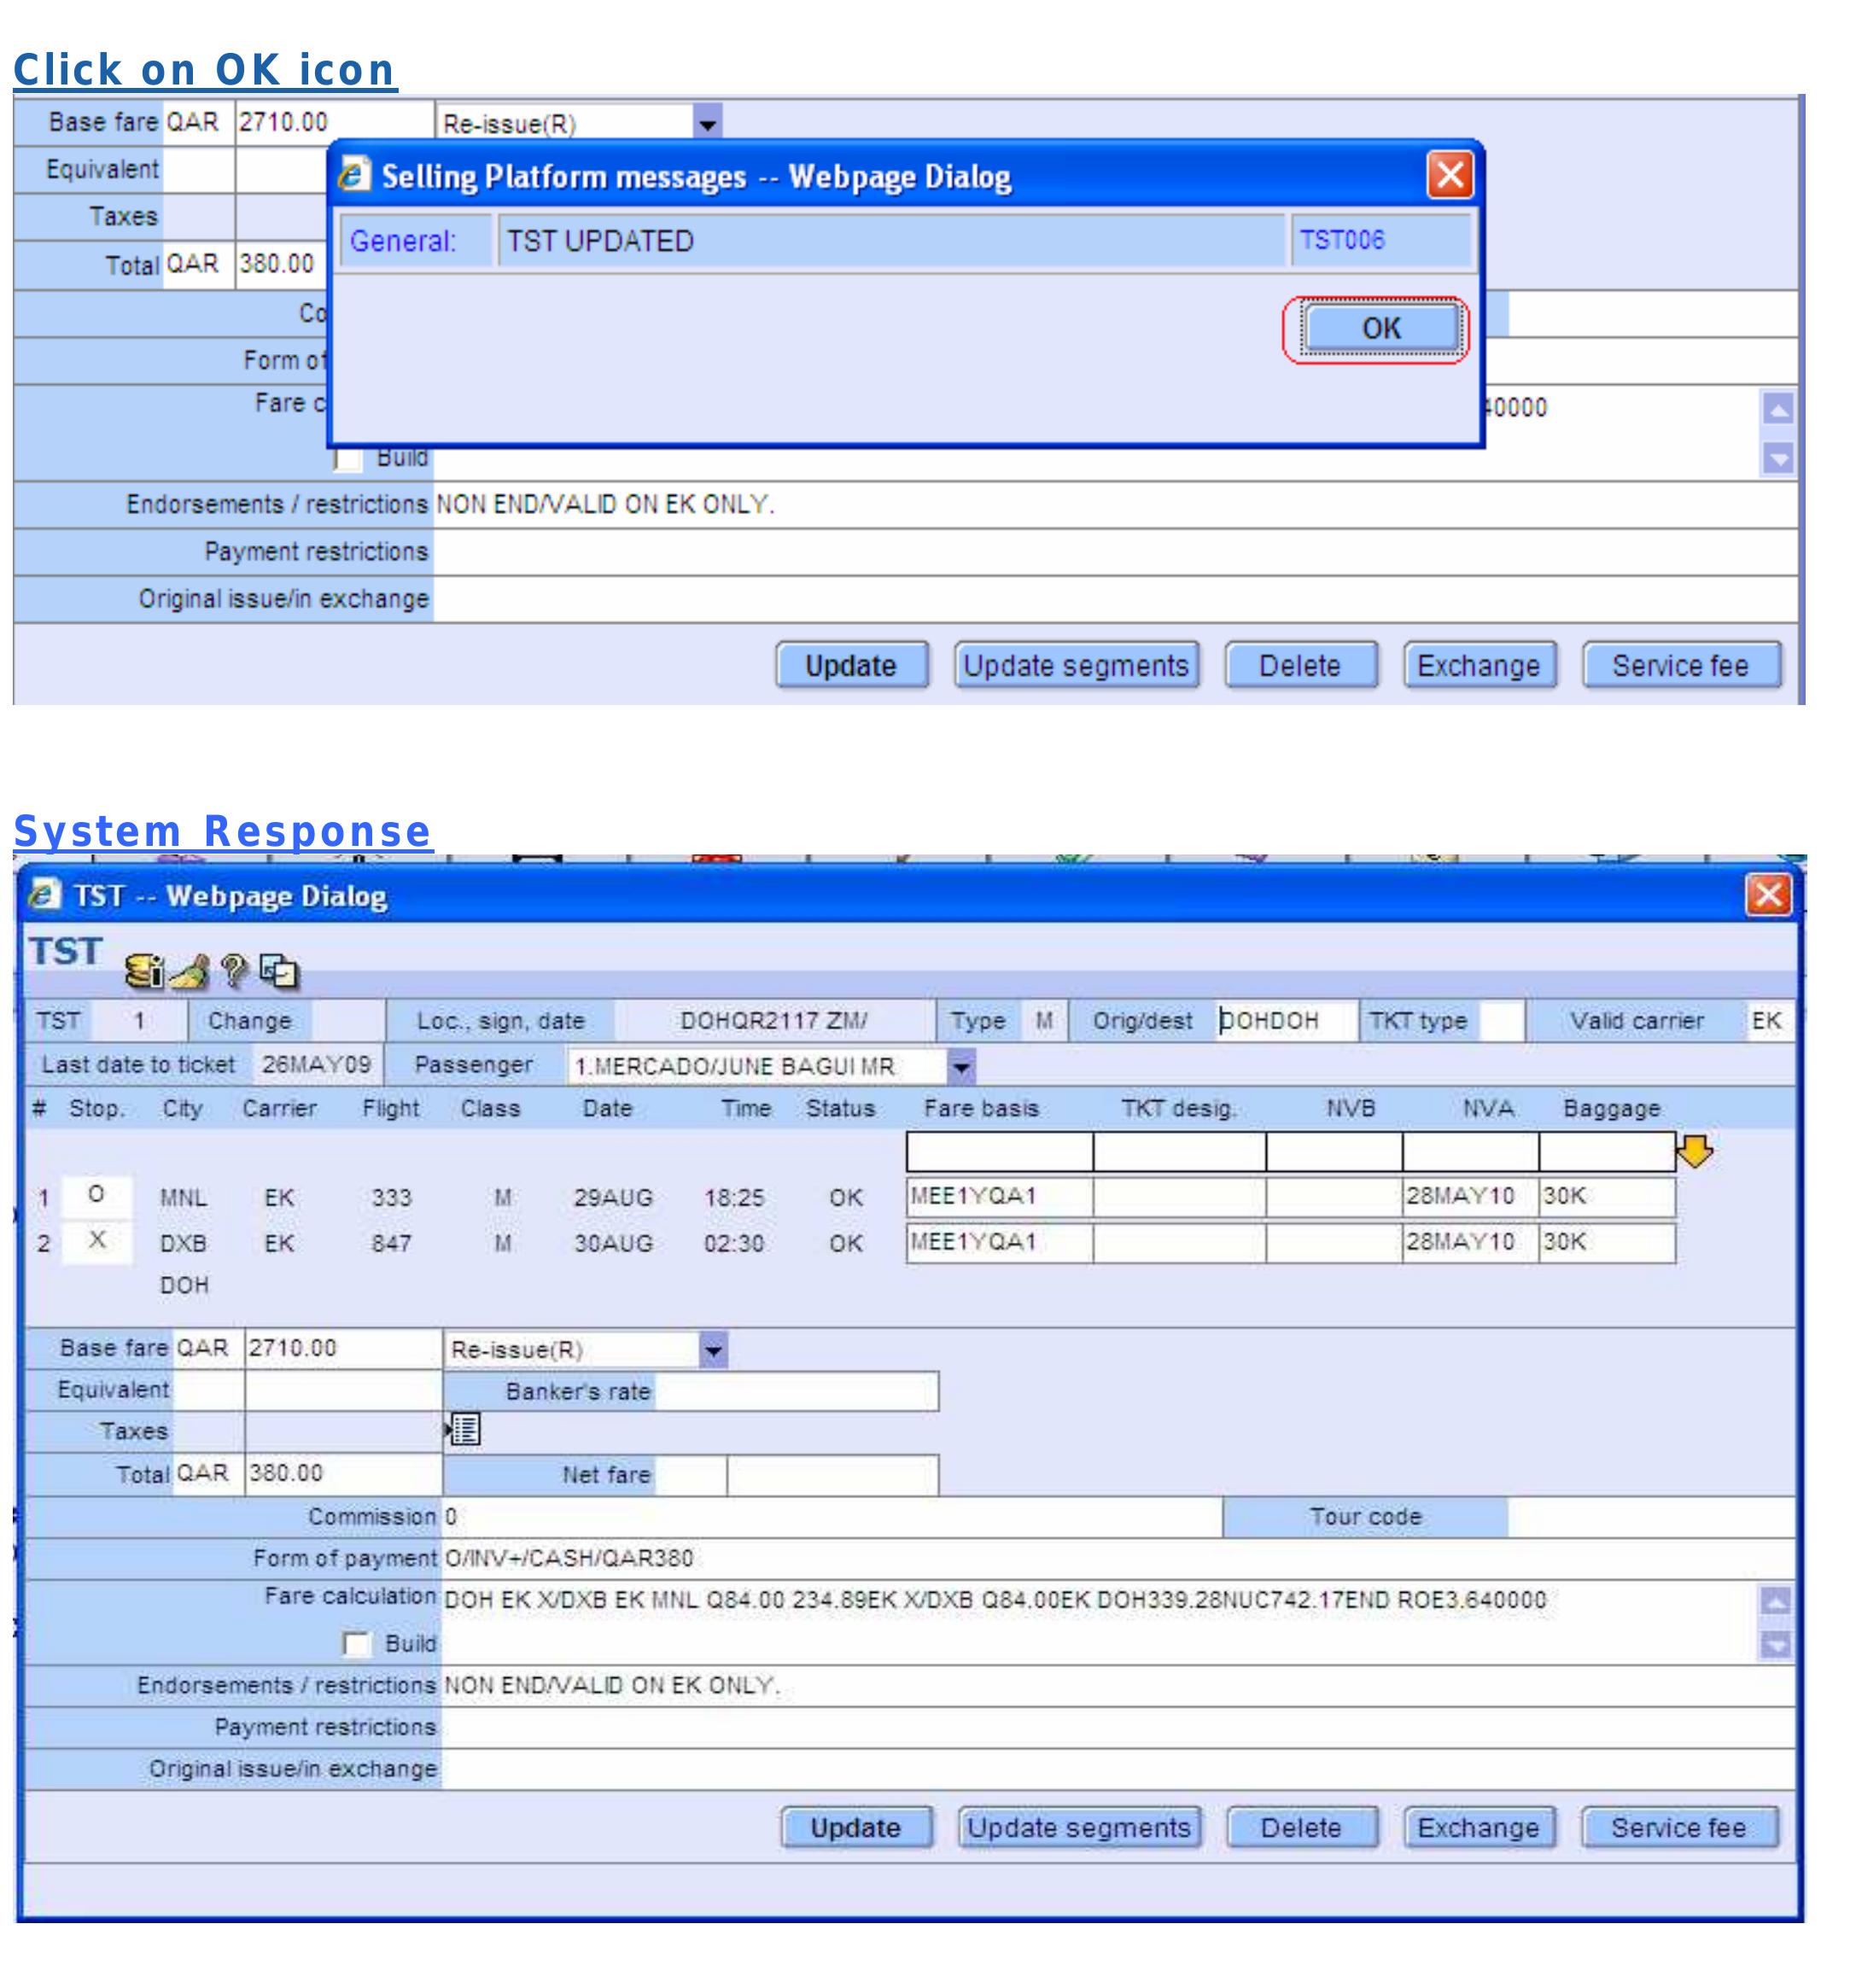Image resolution: width=1856 pixels, height=1988 pixels.
Task: Tick the Build checkbox in the TST Webpage Dialog
Action: (357, 1643)
